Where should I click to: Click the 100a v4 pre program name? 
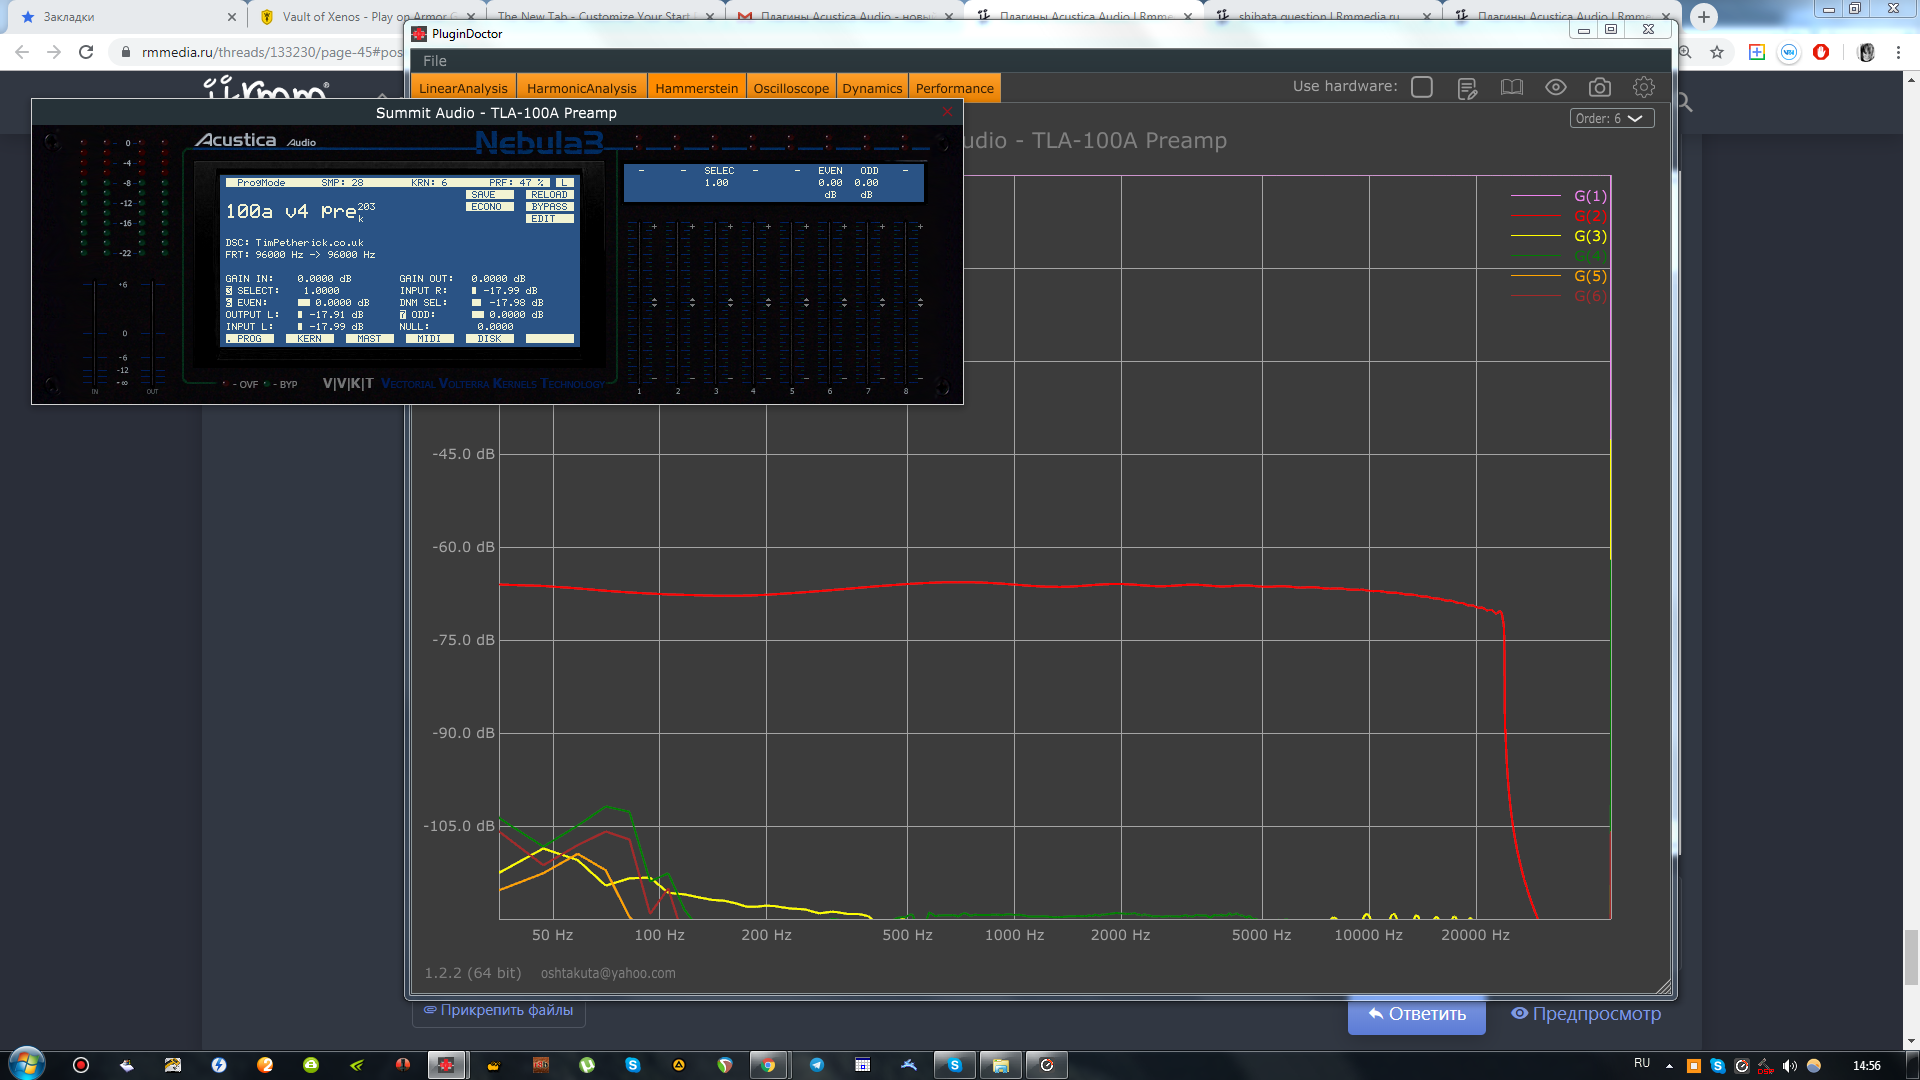pyautogui.click(x=291, y=212)
